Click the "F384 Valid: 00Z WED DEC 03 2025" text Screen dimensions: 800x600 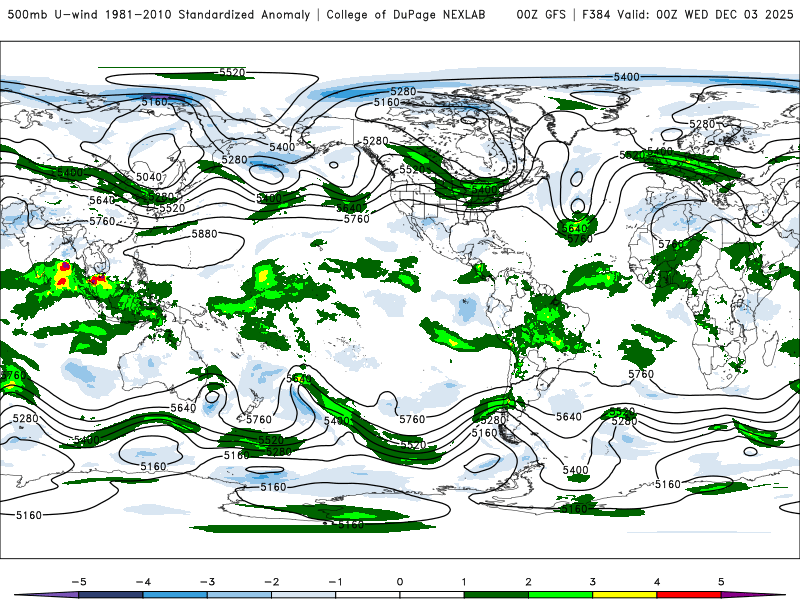tap(687, 15)
